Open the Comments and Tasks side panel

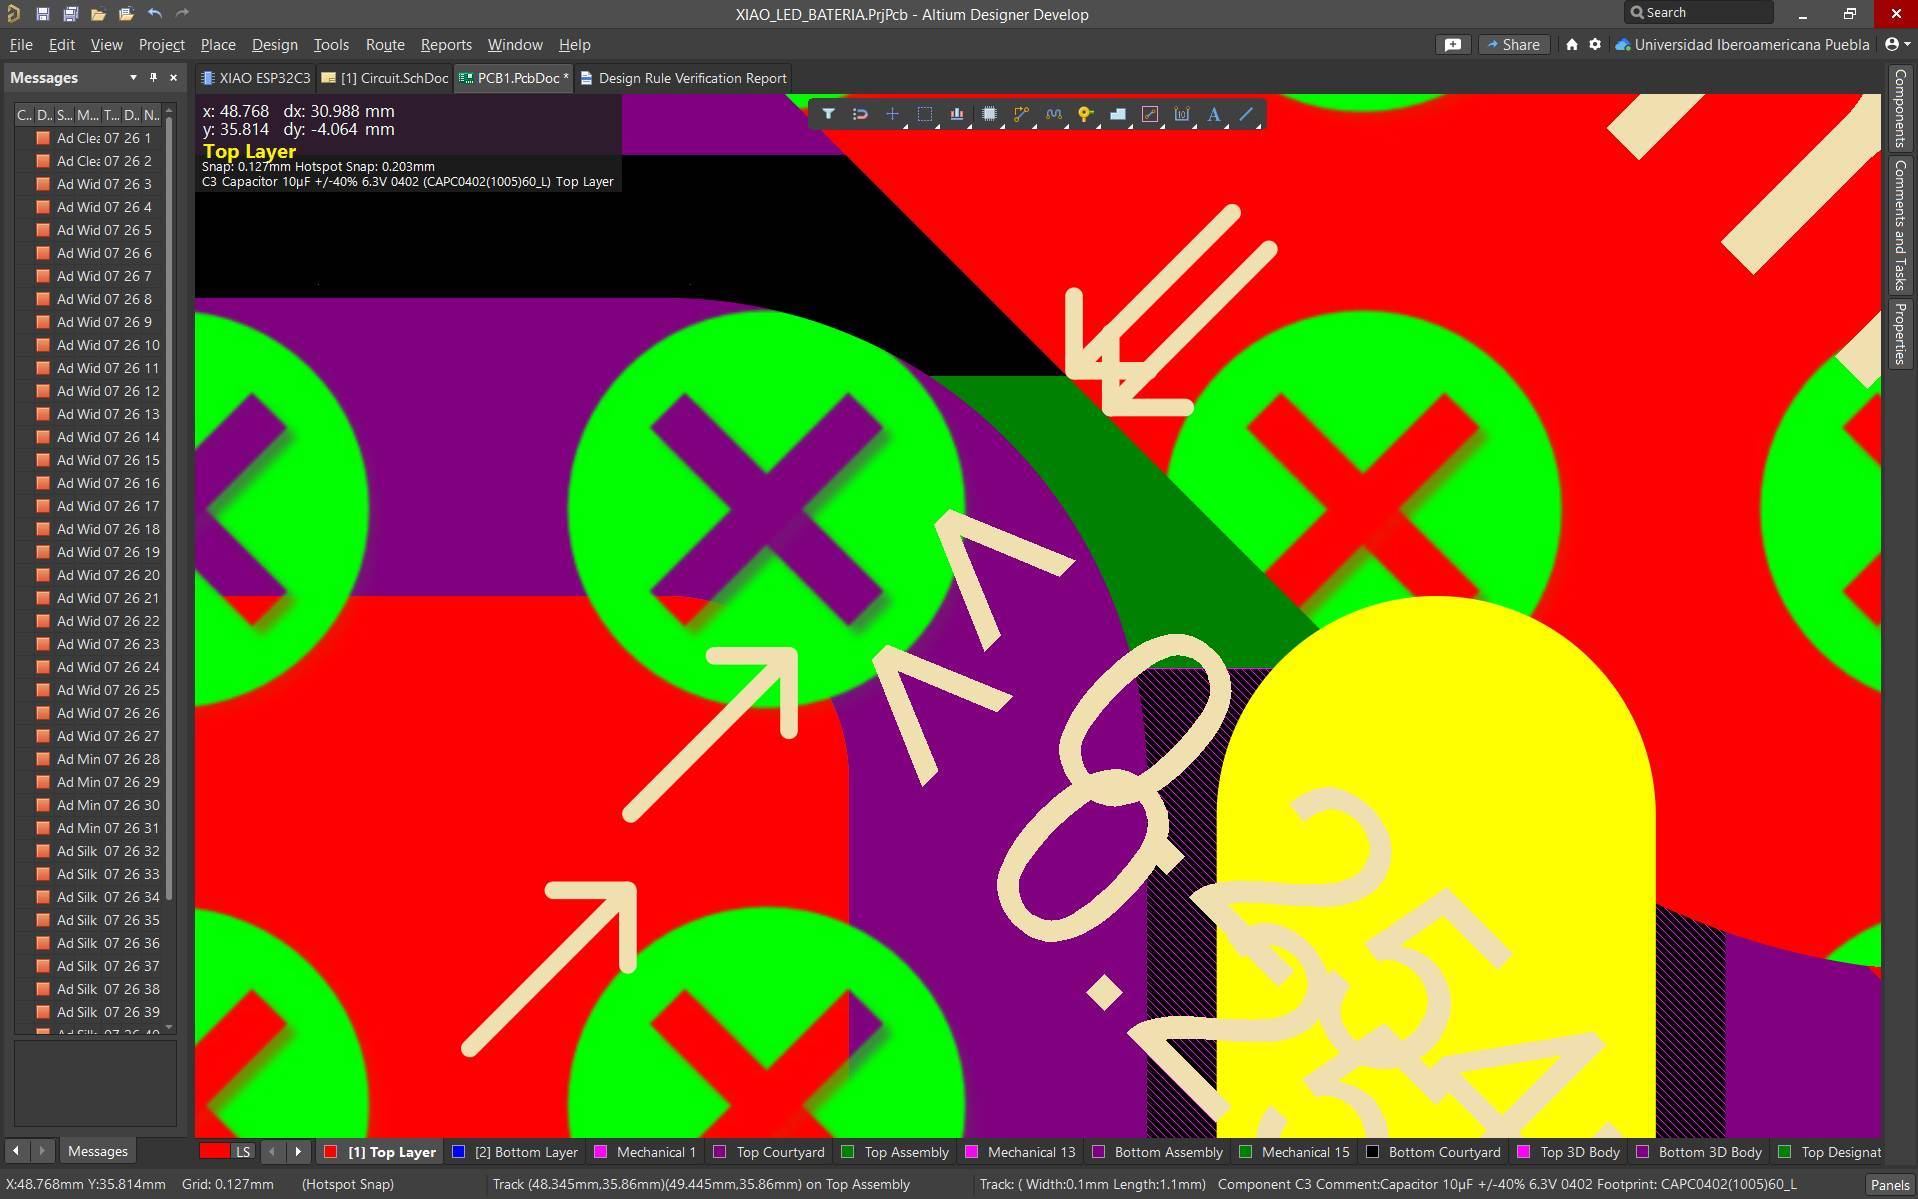pyautogui.click(x=1900, y=225)
